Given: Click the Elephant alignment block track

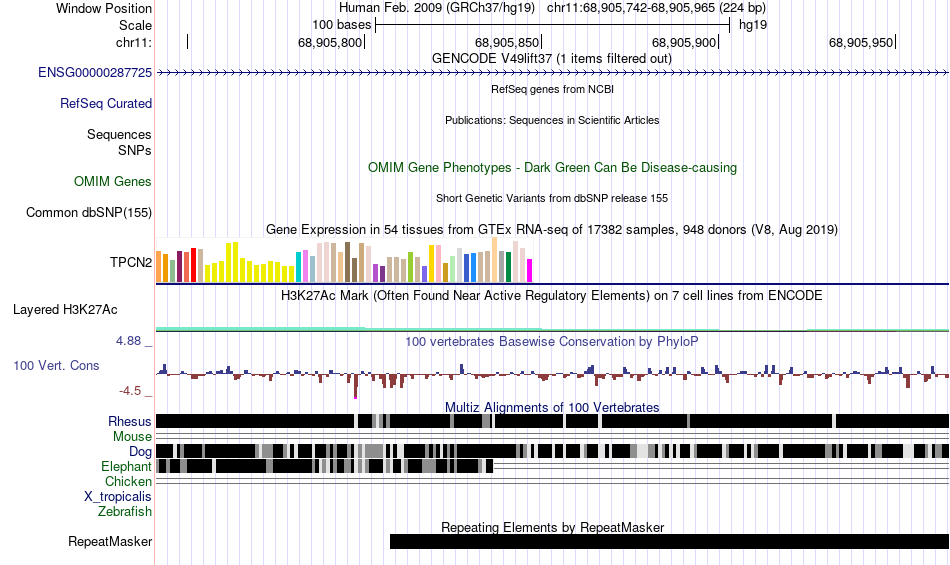Looking at the screenshot, I should pyautogui.click(x=325, y=466).
